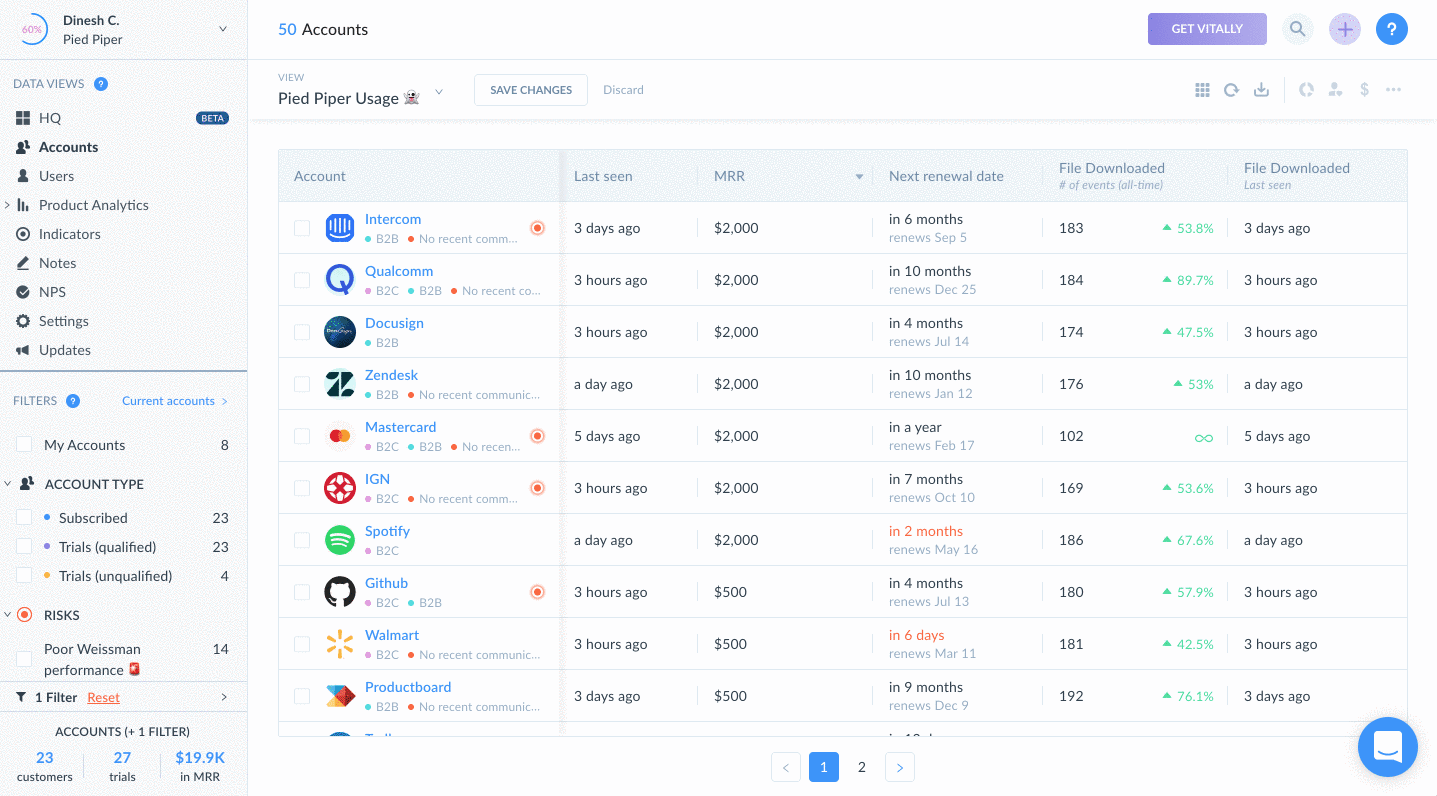Open the Dinesh C. account dropdown
The width and height of the screenshot is (1437, 796).
(223, 29)
